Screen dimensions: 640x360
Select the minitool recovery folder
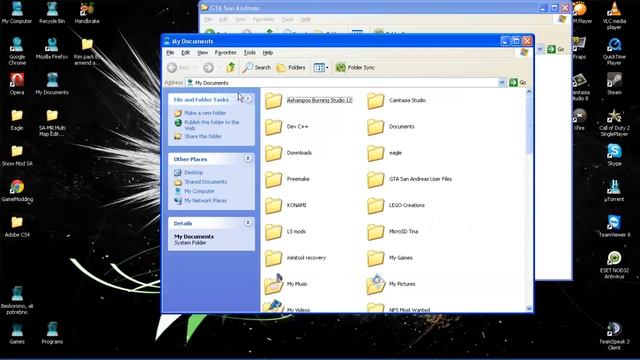[295, 258]
